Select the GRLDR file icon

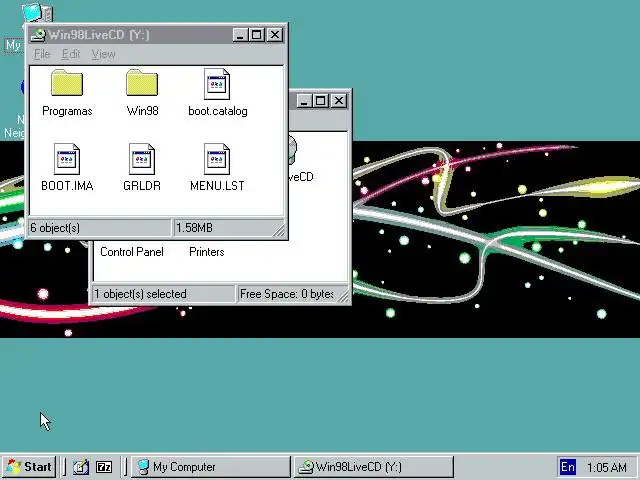142,159
